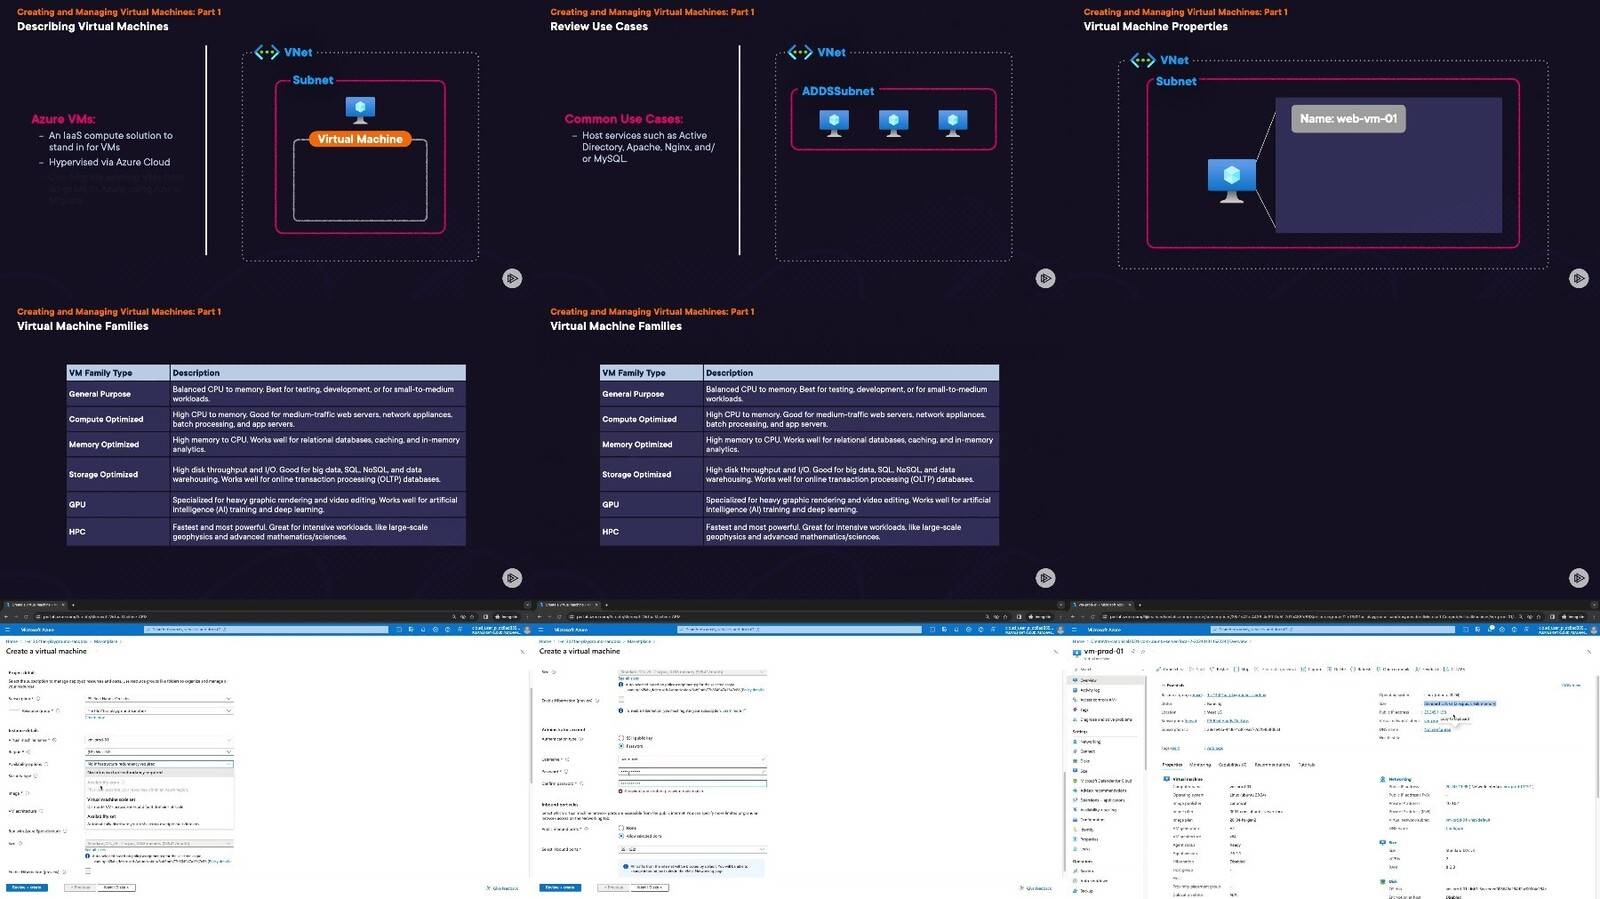
Task: Click the Name: web-vm-01 label
Action: [1348, 119]
